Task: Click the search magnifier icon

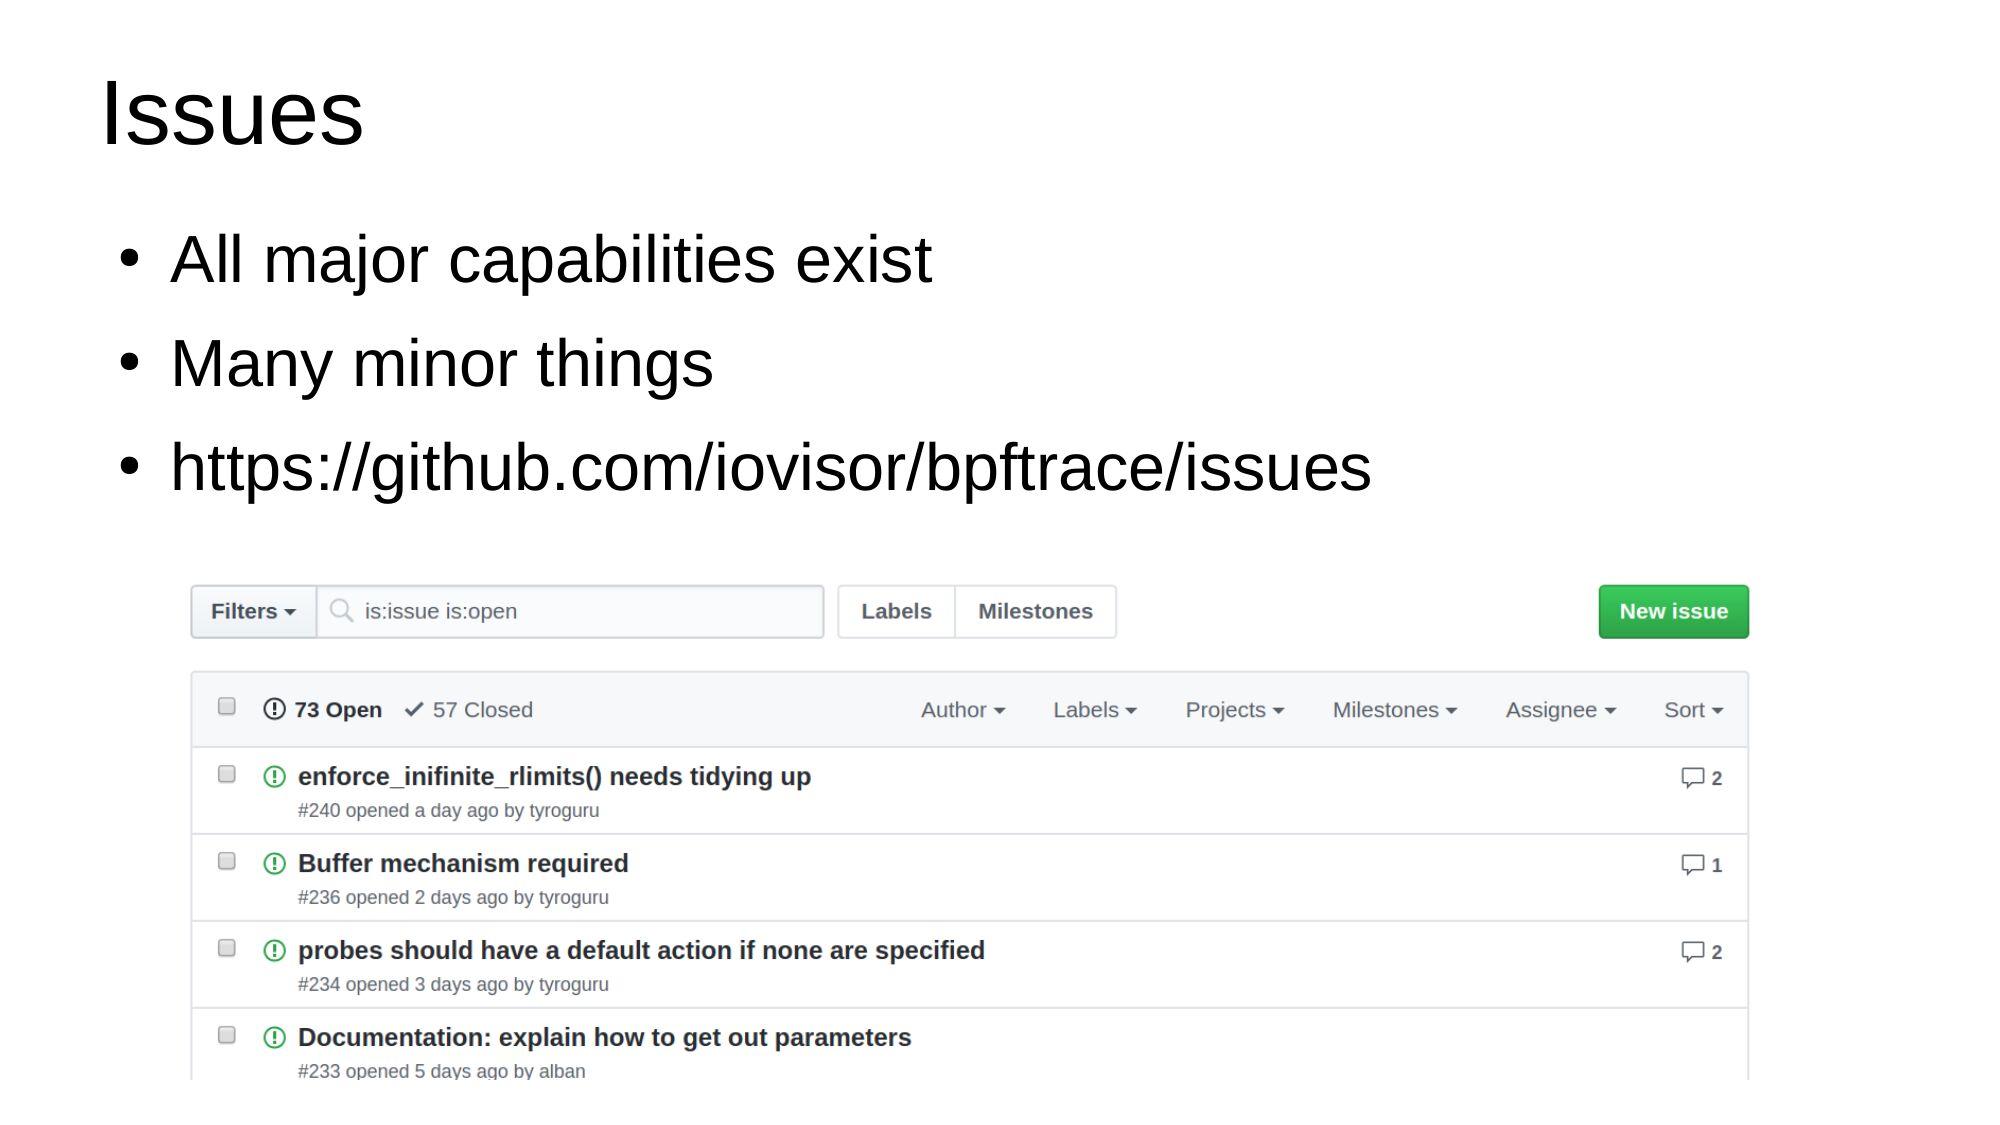Action: [x=341, y=610]
